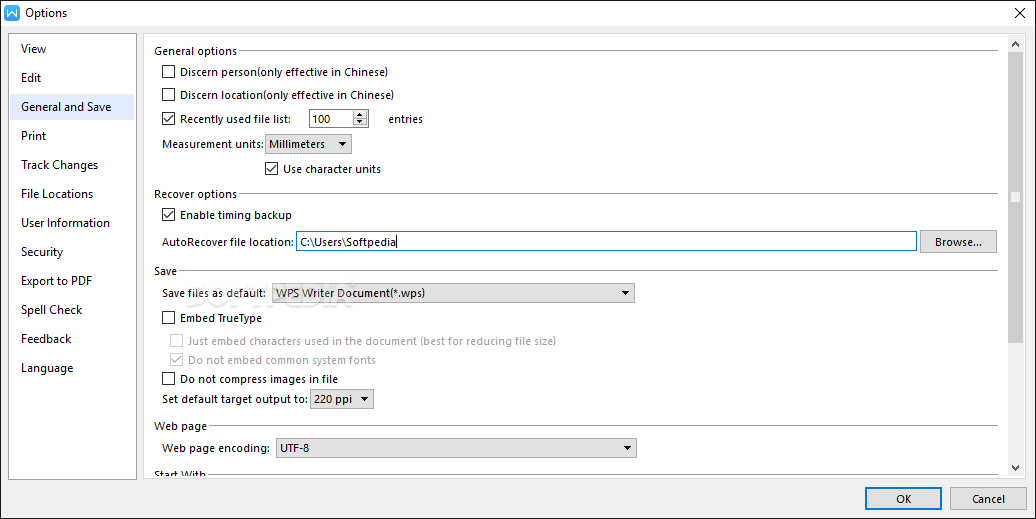
Task: Open default target output 220 ppi dropdown
Action: click(342, 399)
